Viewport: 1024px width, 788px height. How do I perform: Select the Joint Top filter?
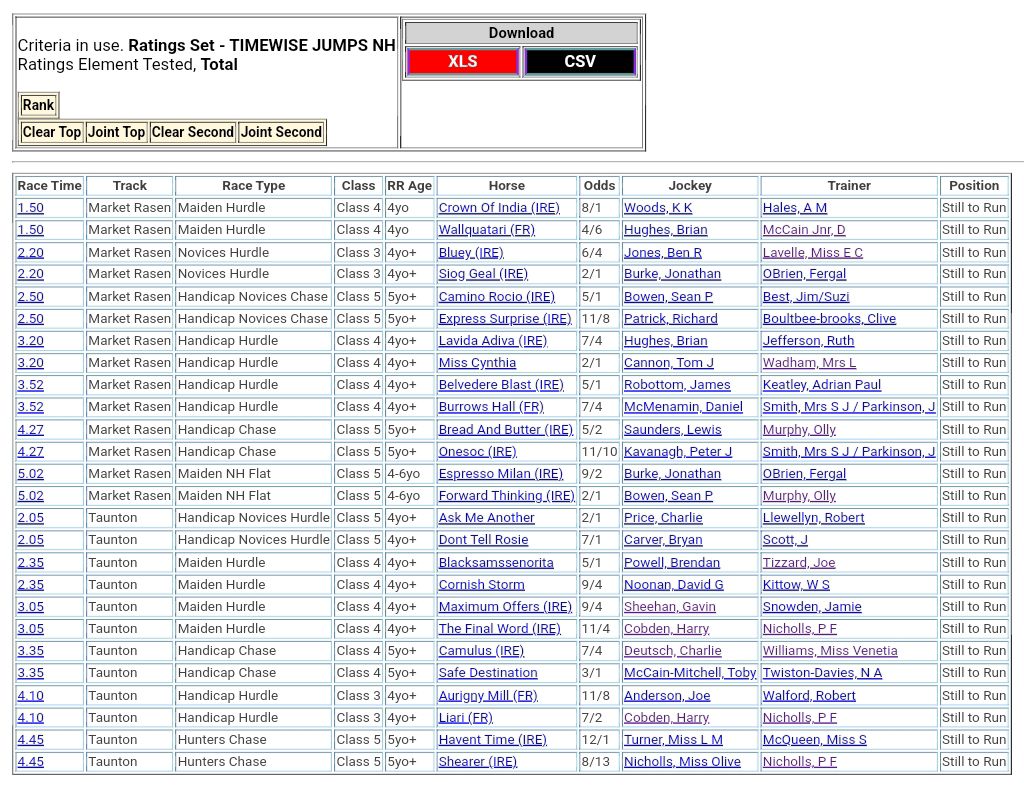coord(116,132)
